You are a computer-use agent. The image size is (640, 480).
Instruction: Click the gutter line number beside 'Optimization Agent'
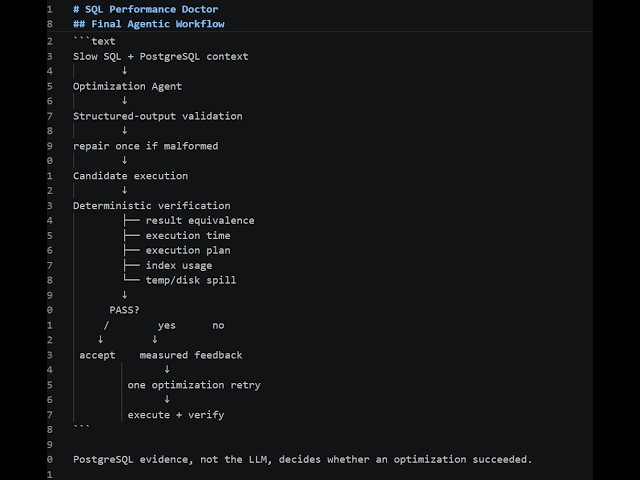pyautogui.click(x=49, y=86)
